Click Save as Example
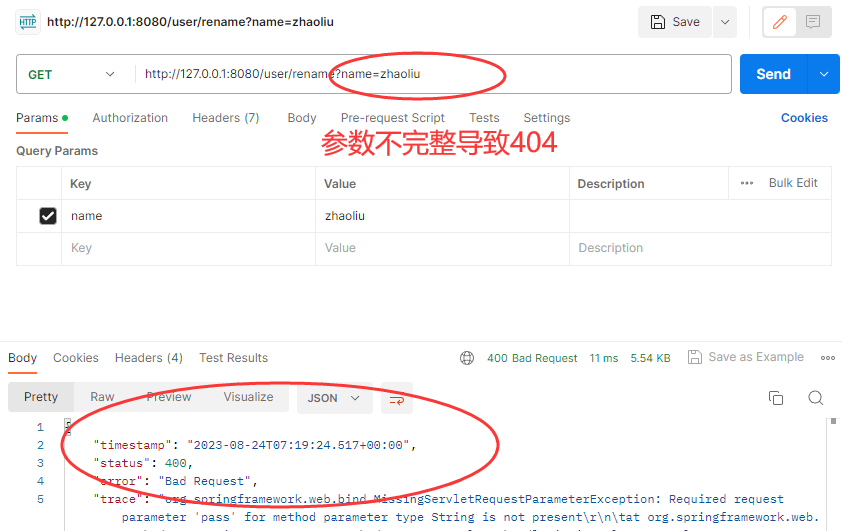 [746, 357]
